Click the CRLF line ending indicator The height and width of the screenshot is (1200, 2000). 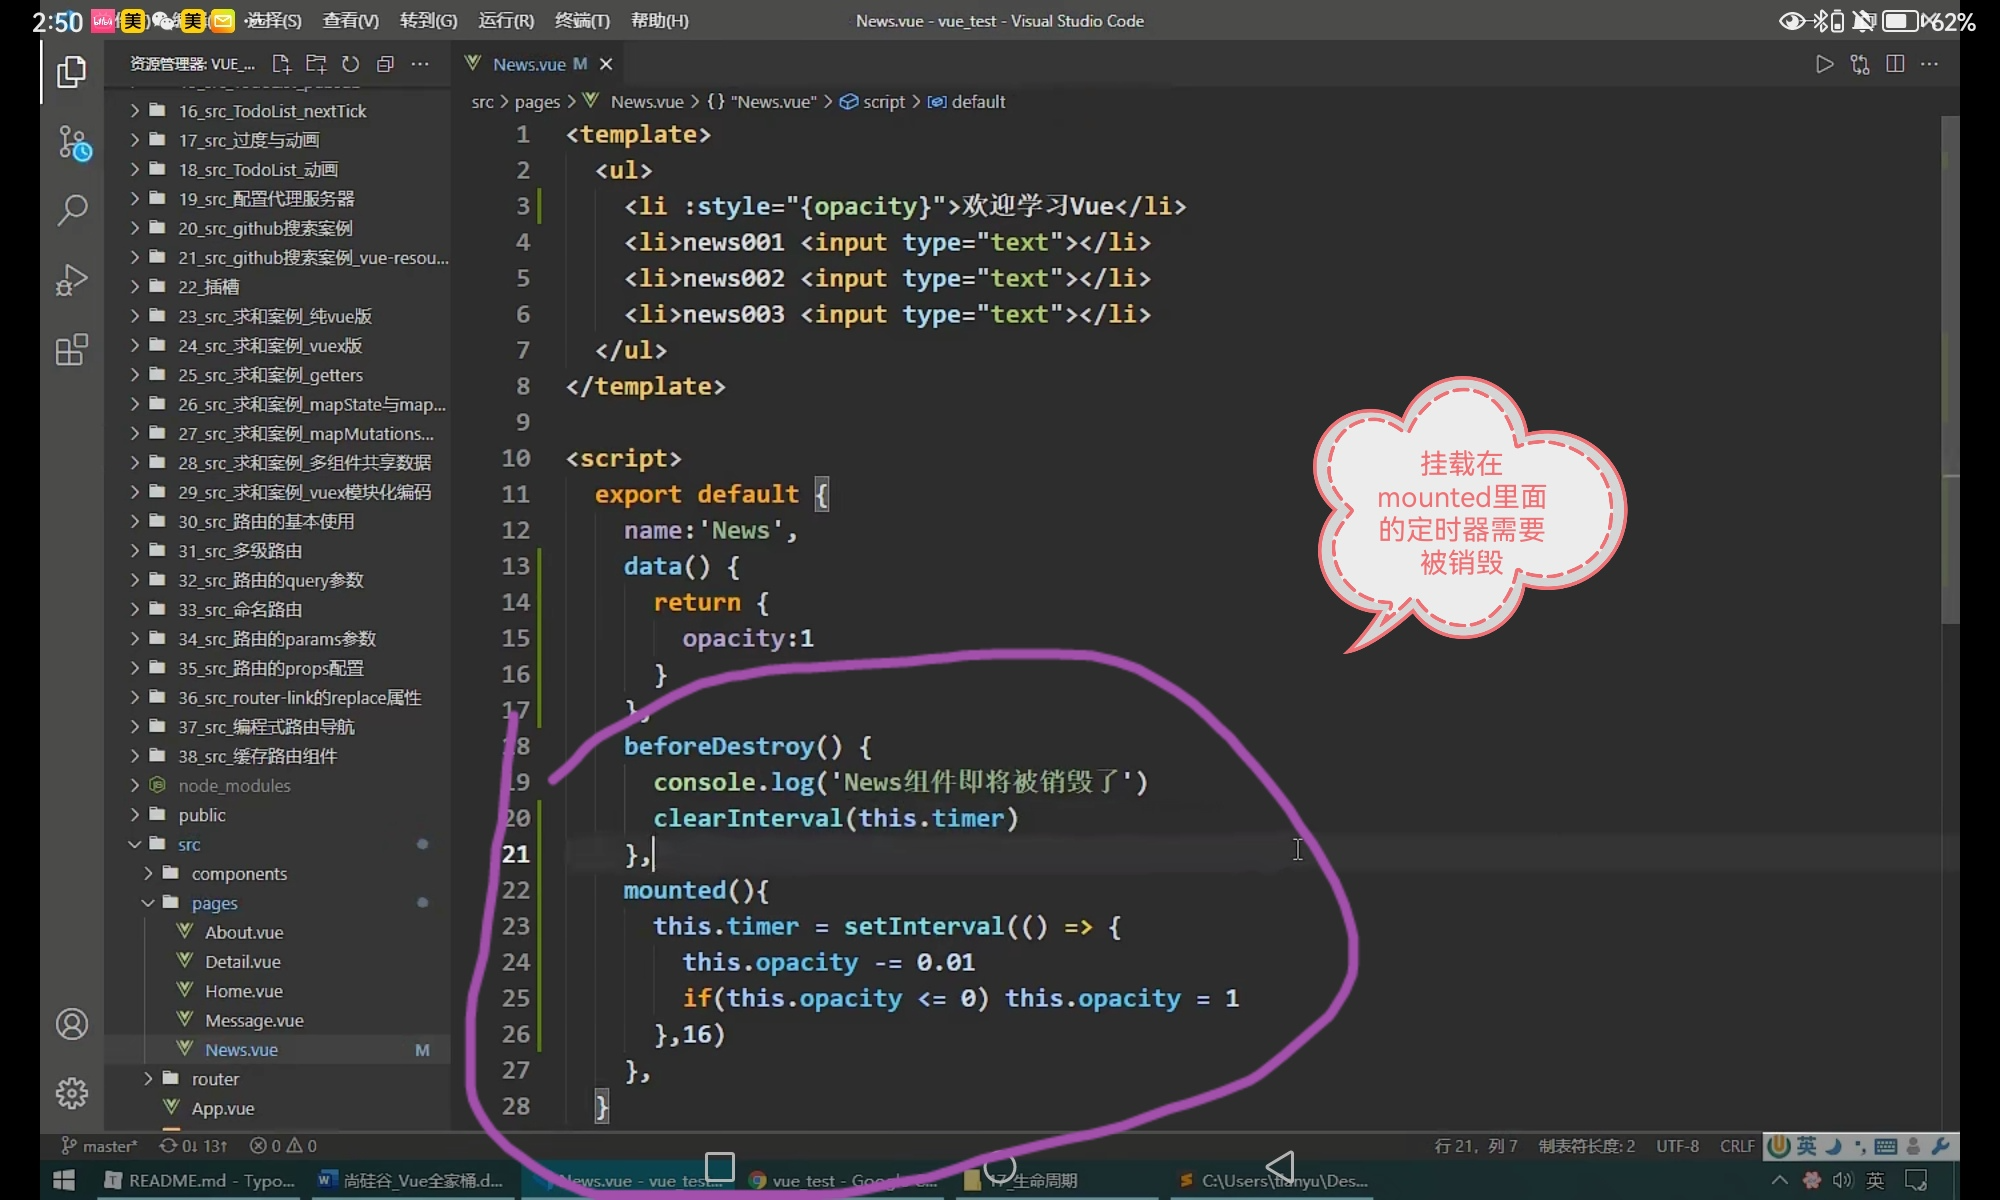tap(1737, 1146)
